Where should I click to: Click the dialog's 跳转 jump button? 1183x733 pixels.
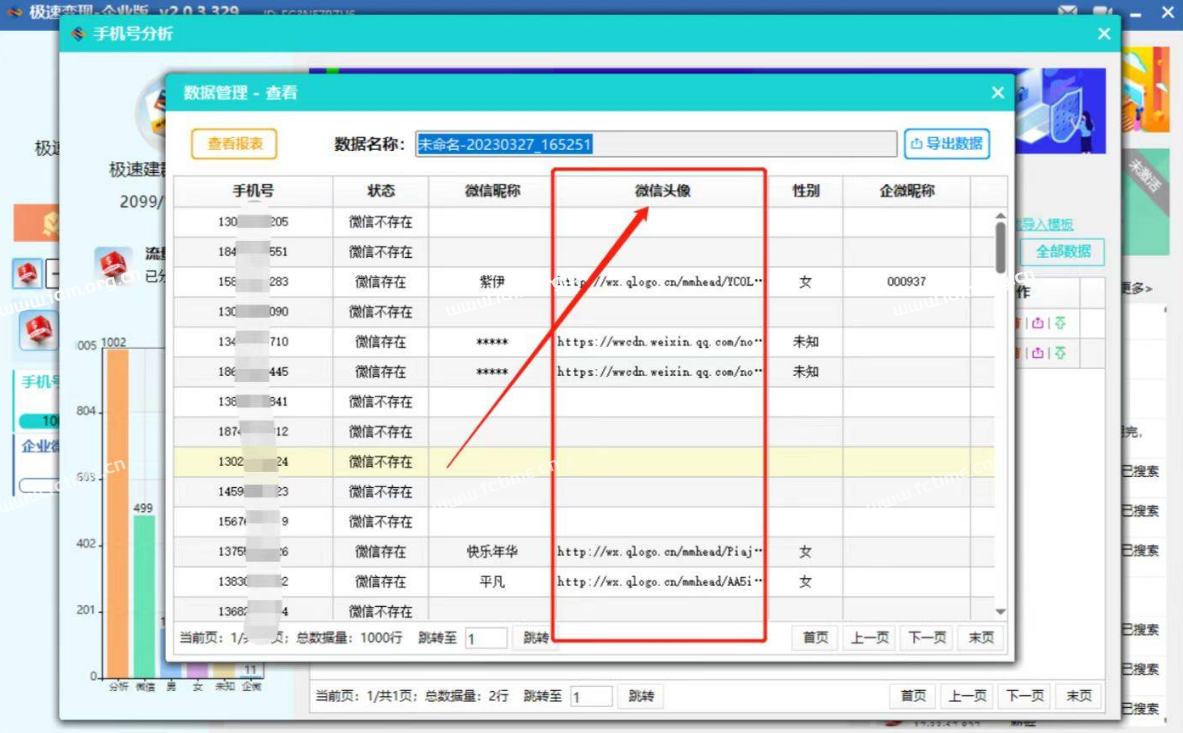[x=535, y=638]
